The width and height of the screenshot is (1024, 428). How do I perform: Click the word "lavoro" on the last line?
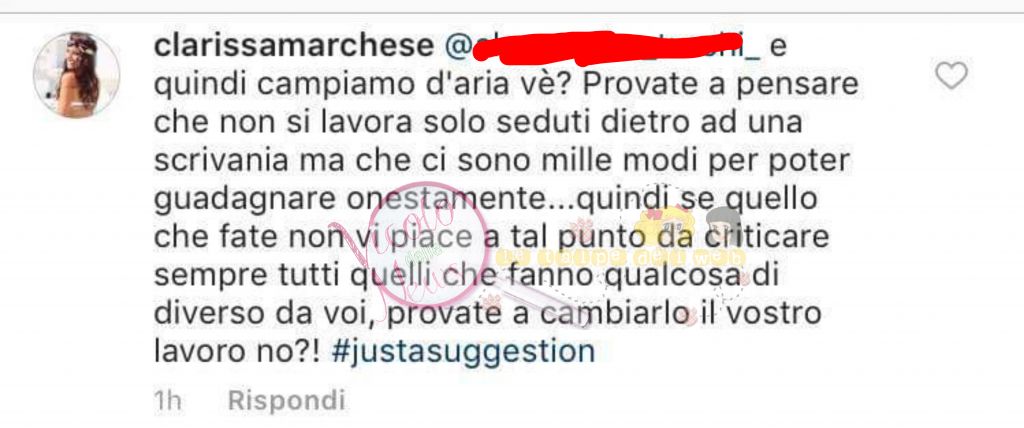[x=195, y=351]
